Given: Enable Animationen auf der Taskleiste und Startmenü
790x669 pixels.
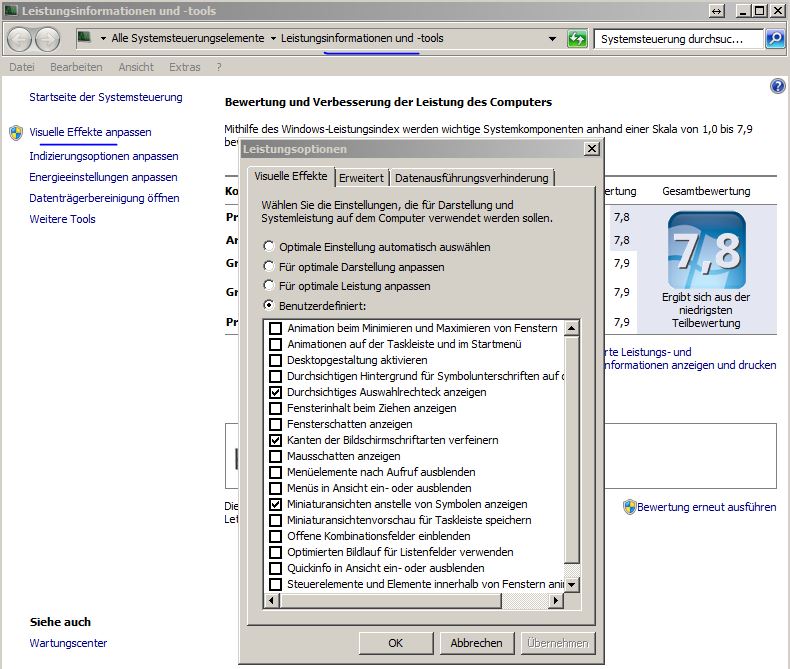Looking at the screenshot, I should click(275, 345).
